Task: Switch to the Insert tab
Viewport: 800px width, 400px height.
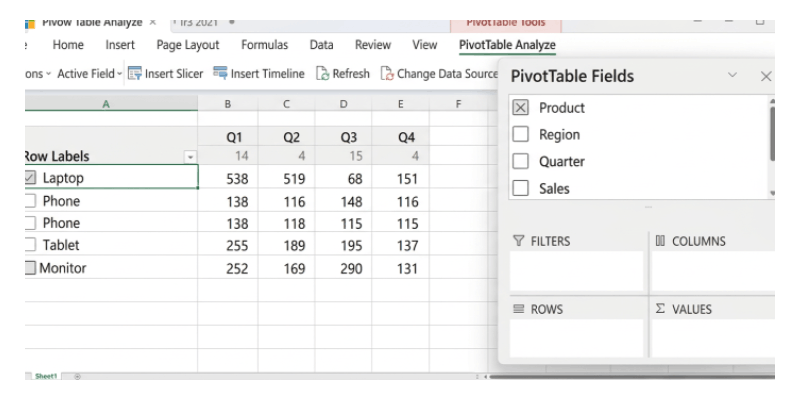Action: [x=120, y=45]
